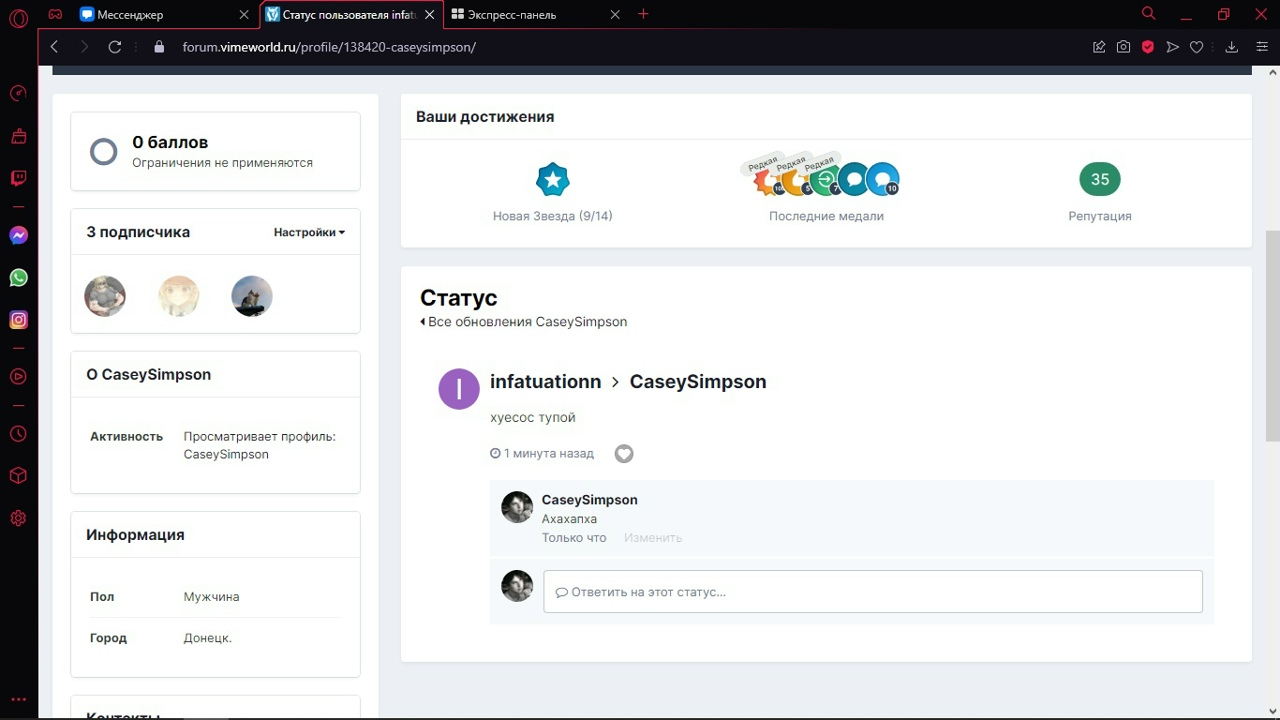Open the sidebar three-dots menu
Screen dimensions: 1280x720
[x=18, y=700]
